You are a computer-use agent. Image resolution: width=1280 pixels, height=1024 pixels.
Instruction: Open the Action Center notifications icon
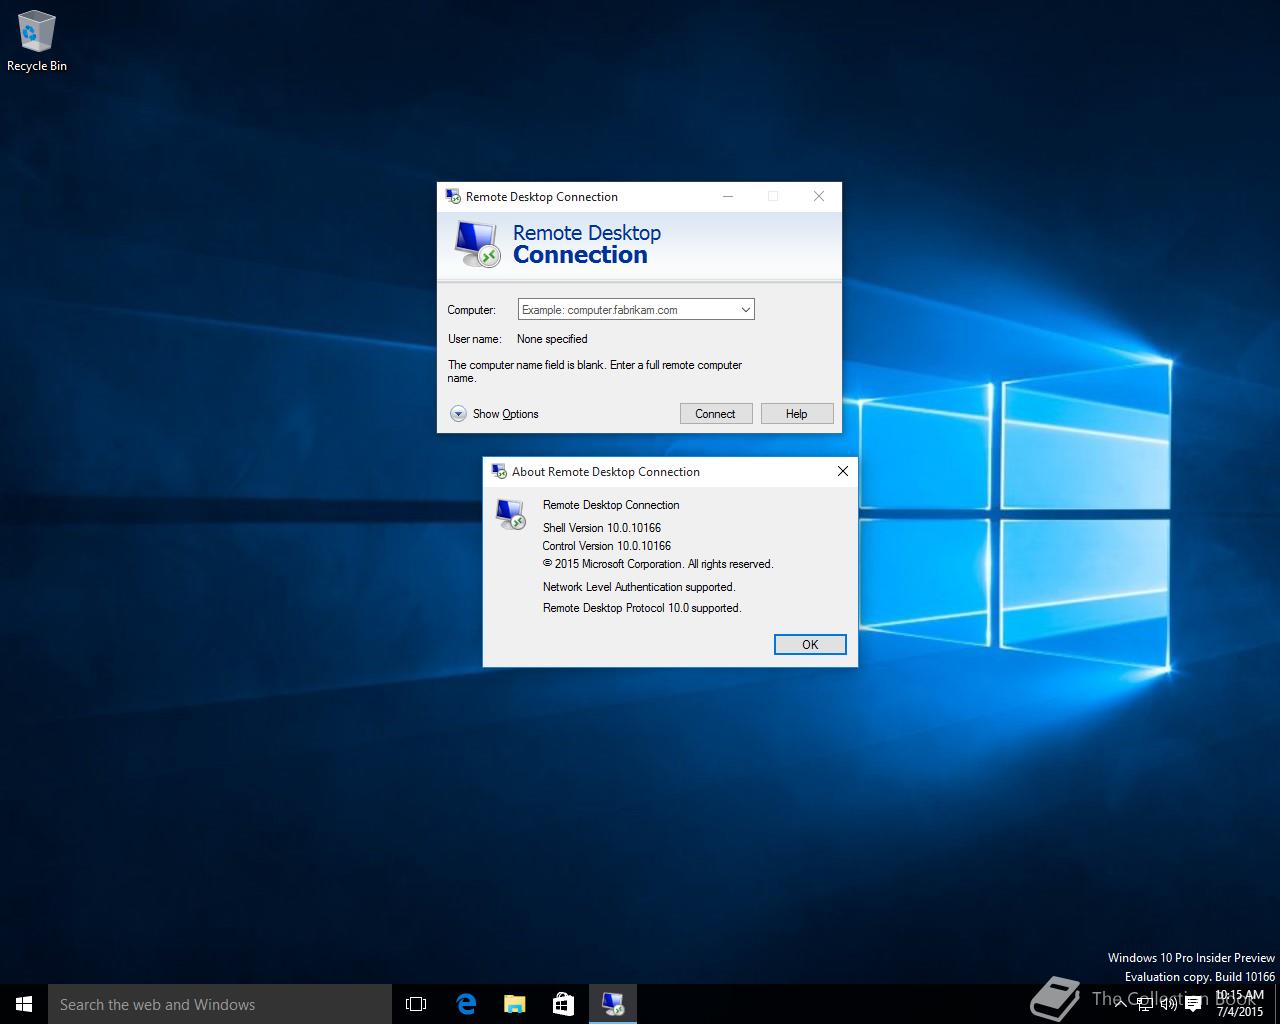point(1193,1004)
